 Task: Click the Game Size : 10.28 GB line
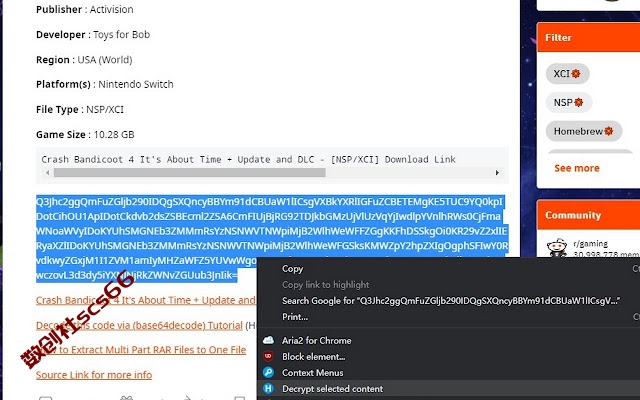(85, 134)
